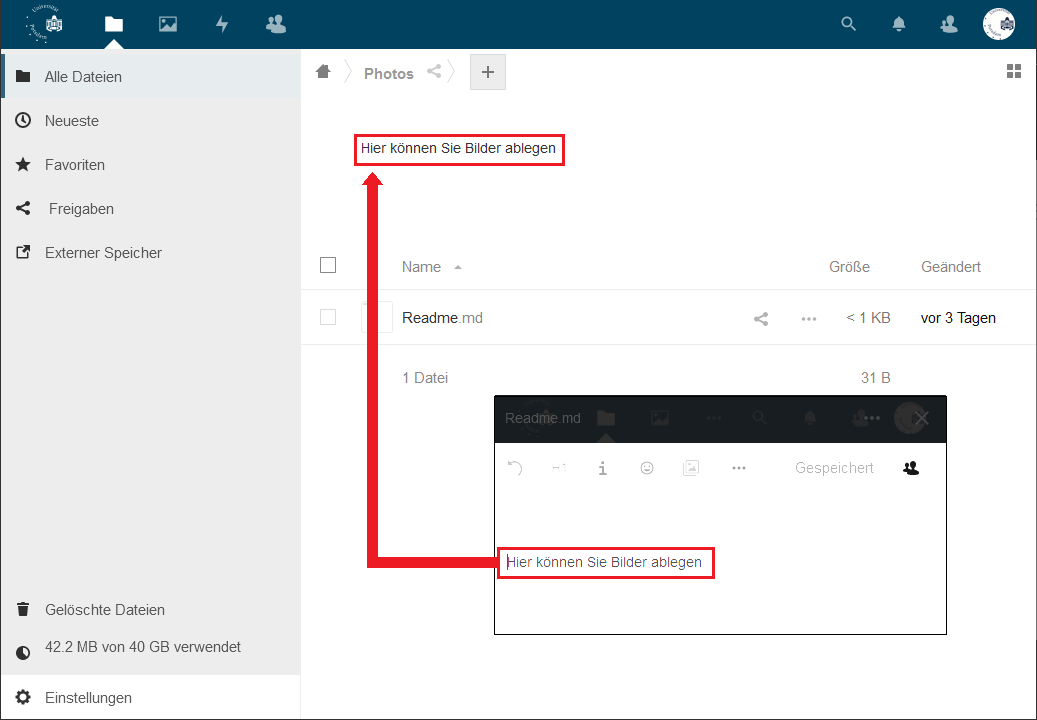Open the user avatar menu
The image size is (1037, 720).
click(998, 24)
